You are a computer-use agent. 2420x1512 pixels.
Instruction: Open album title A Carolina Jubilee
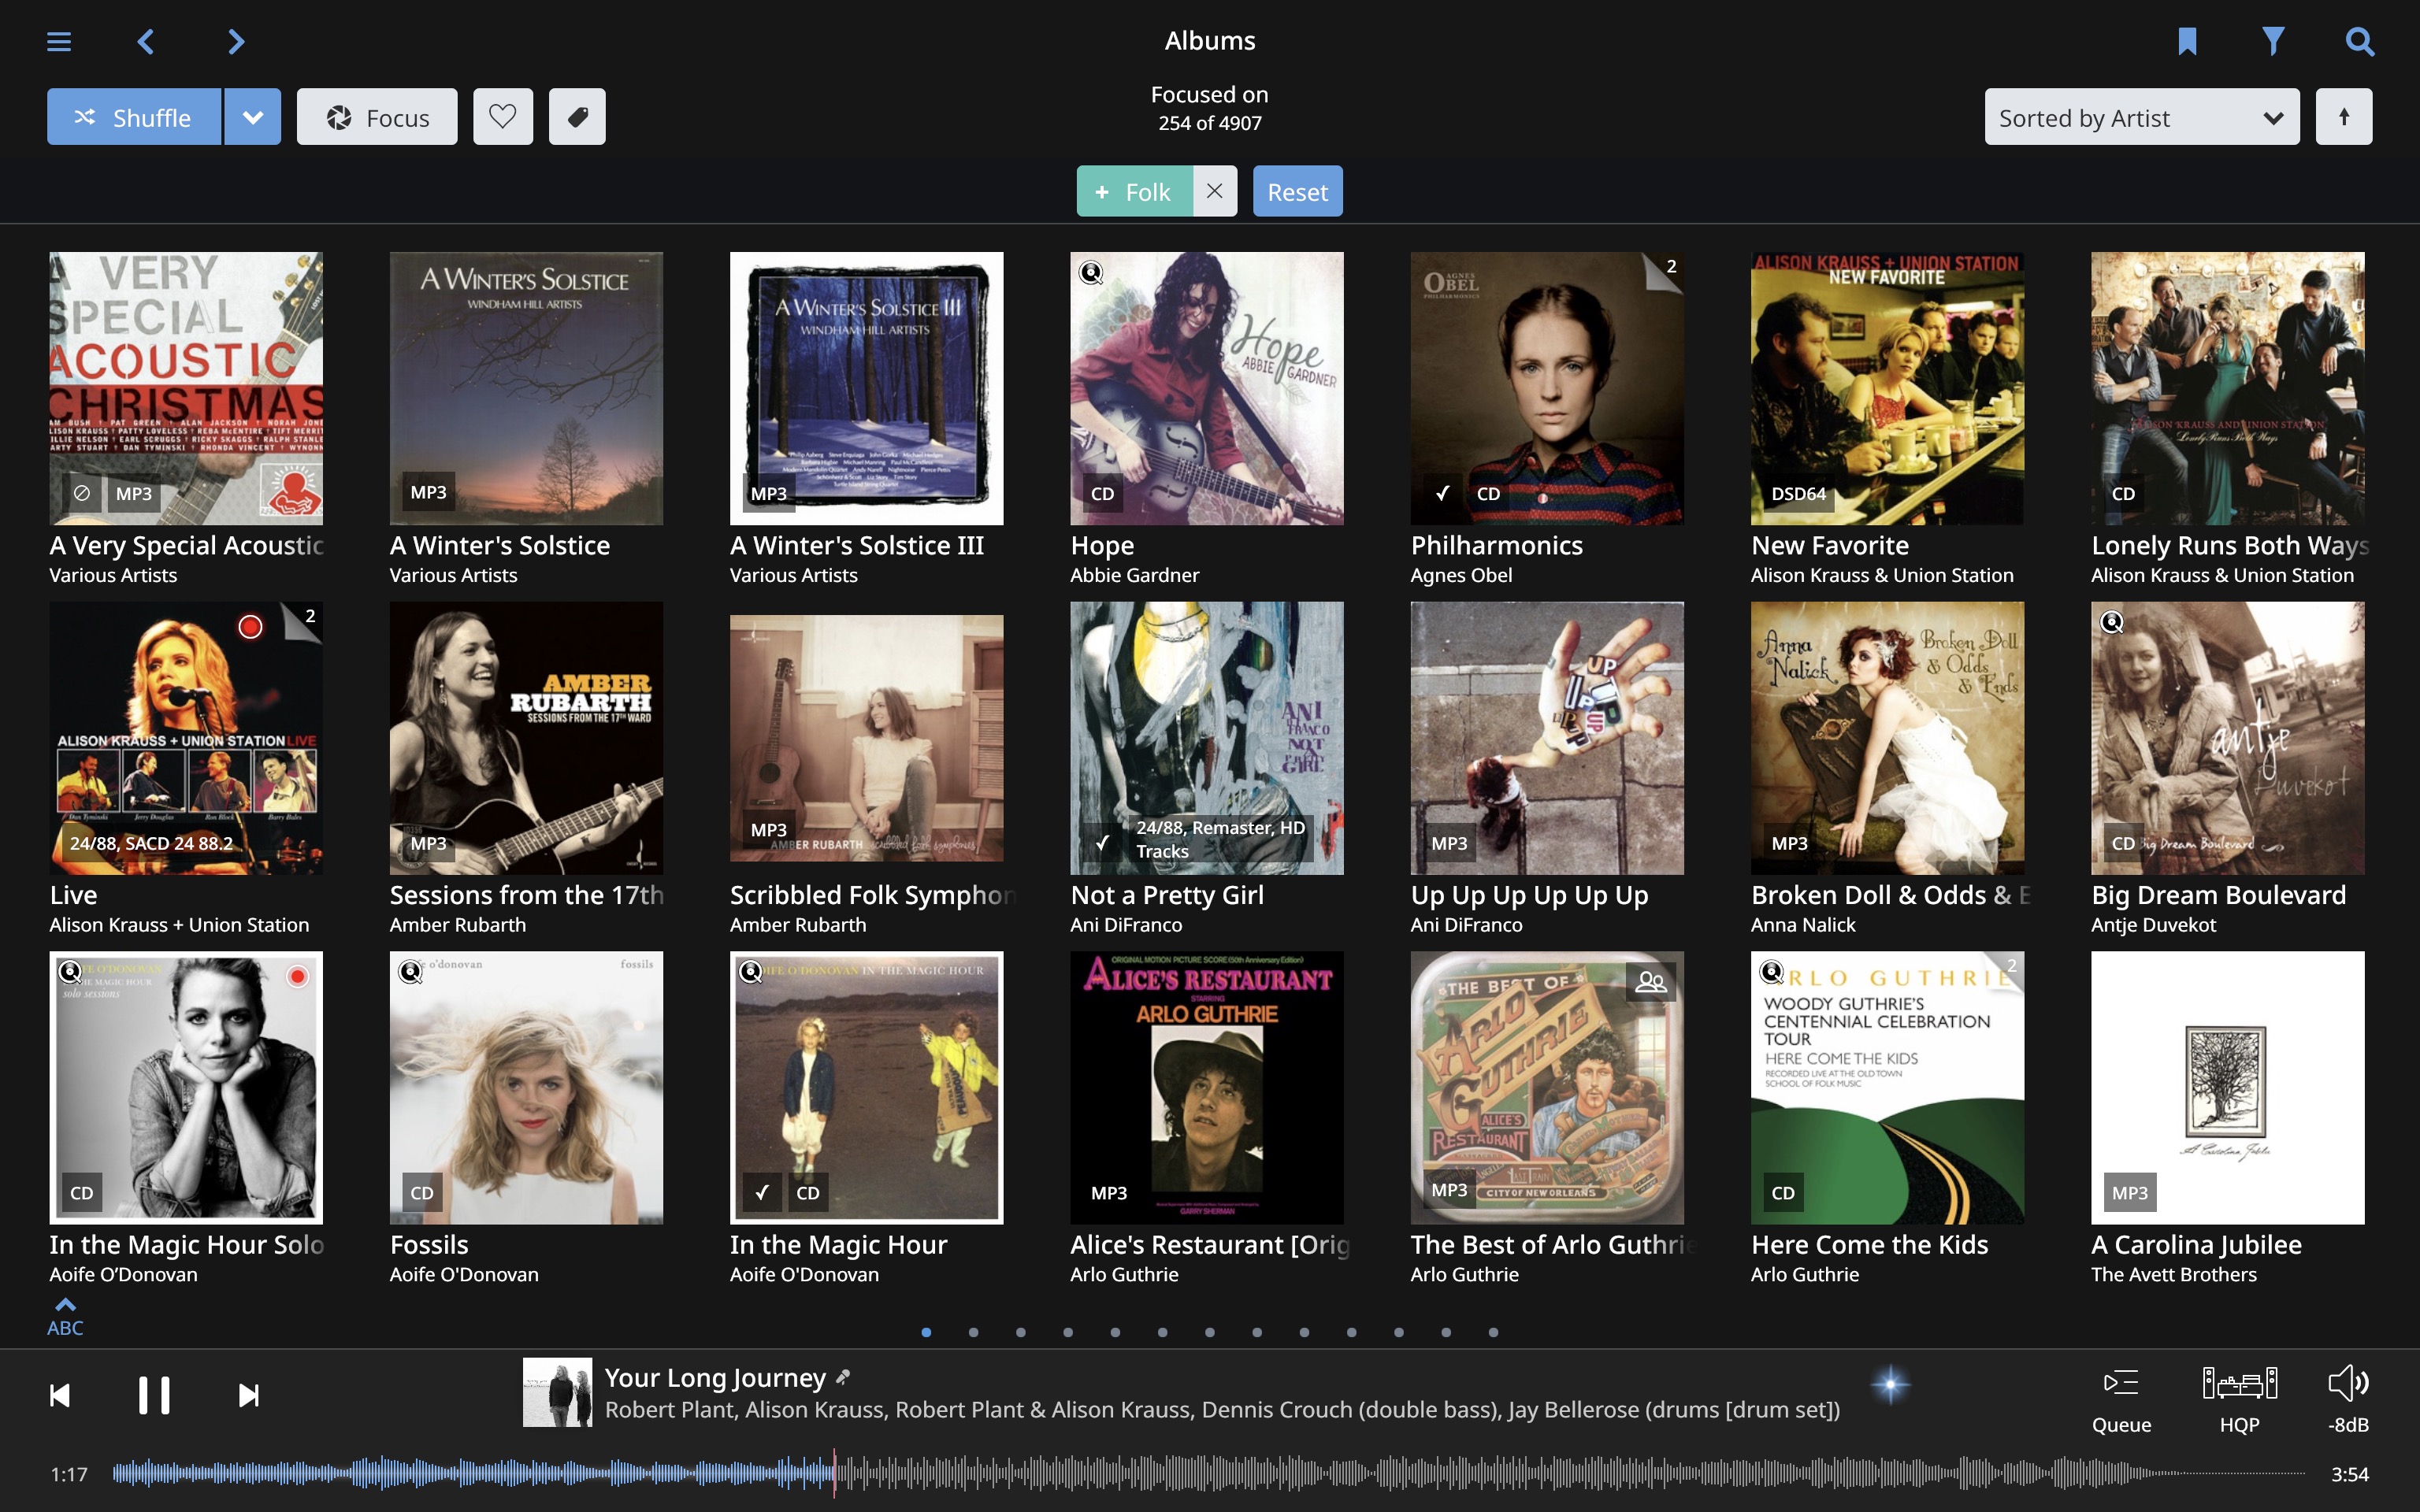tap(2196, 1245)
